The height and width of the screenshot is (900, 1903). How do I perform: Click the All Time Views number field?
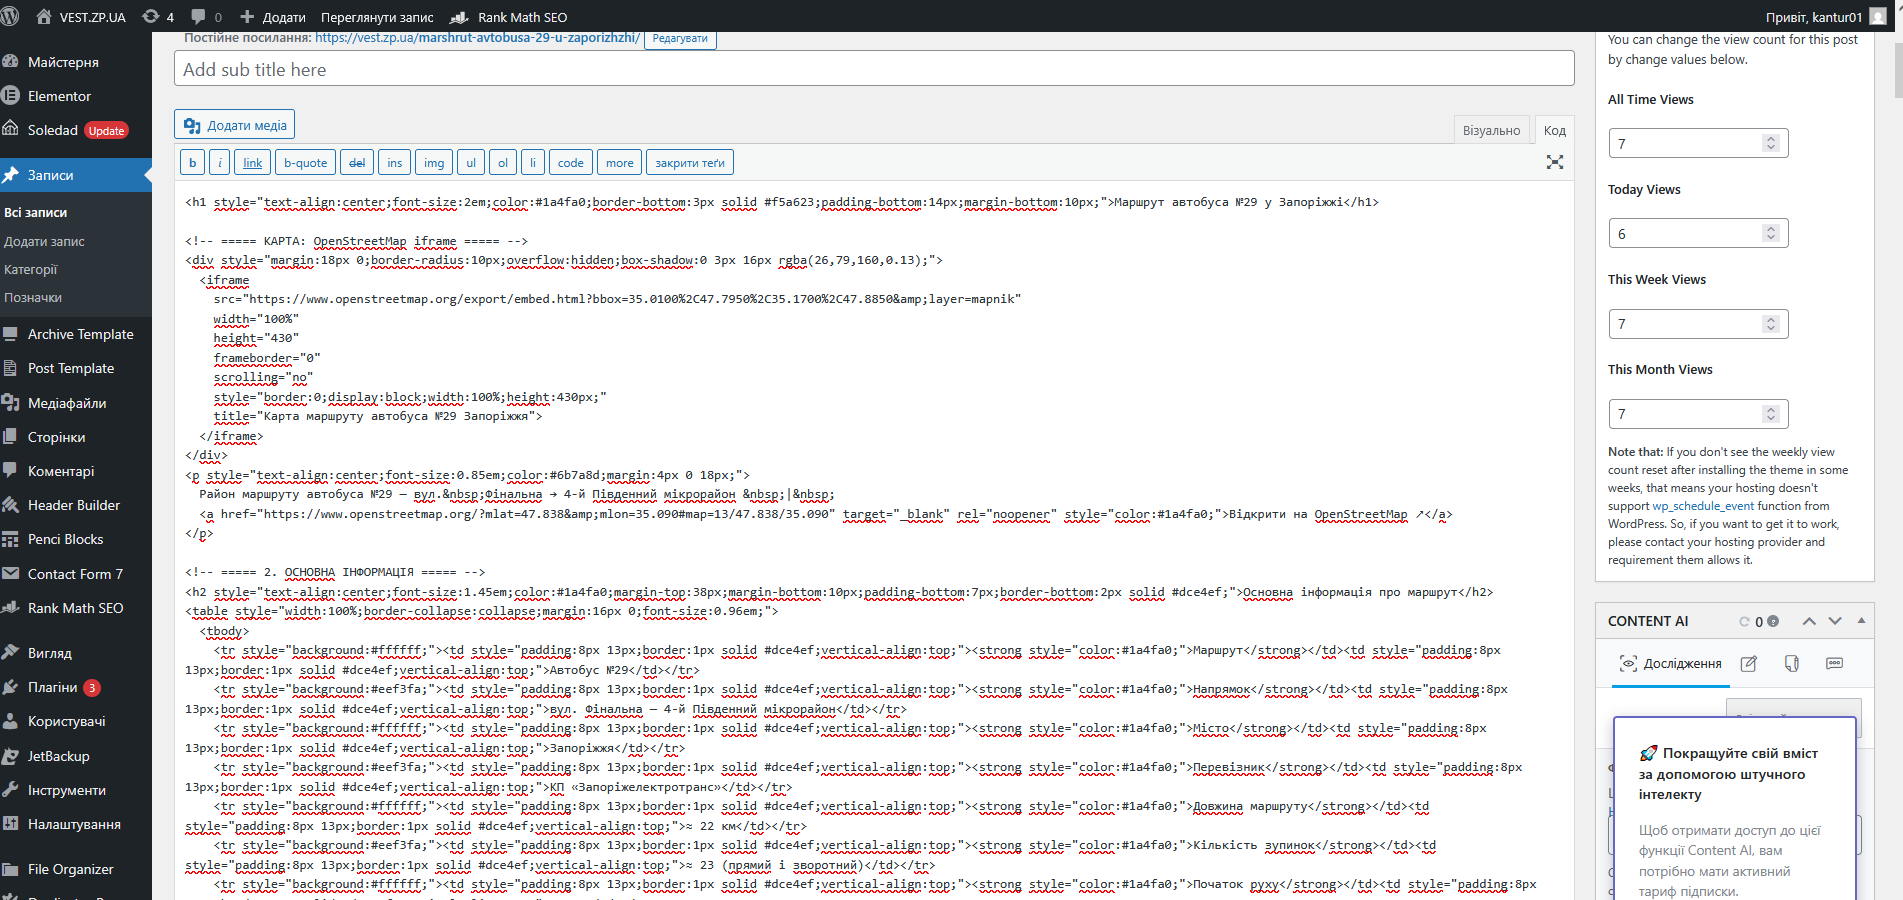point(1698,143)
